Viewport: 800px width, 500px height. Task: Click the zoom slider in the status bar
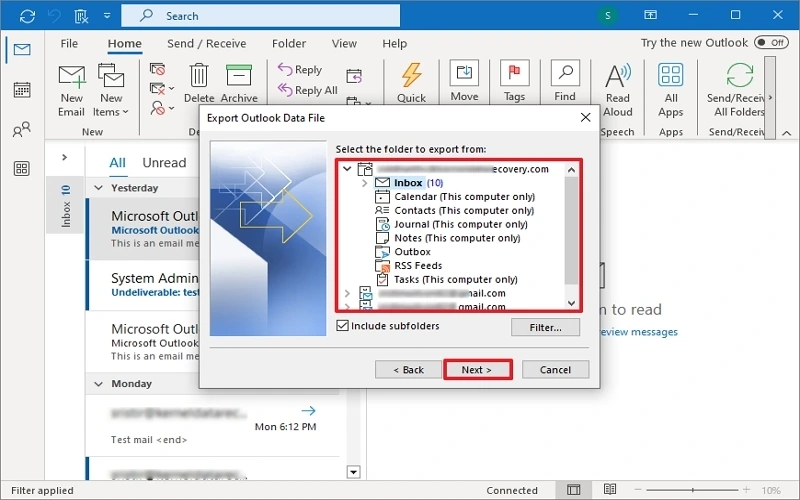[693, 490]
